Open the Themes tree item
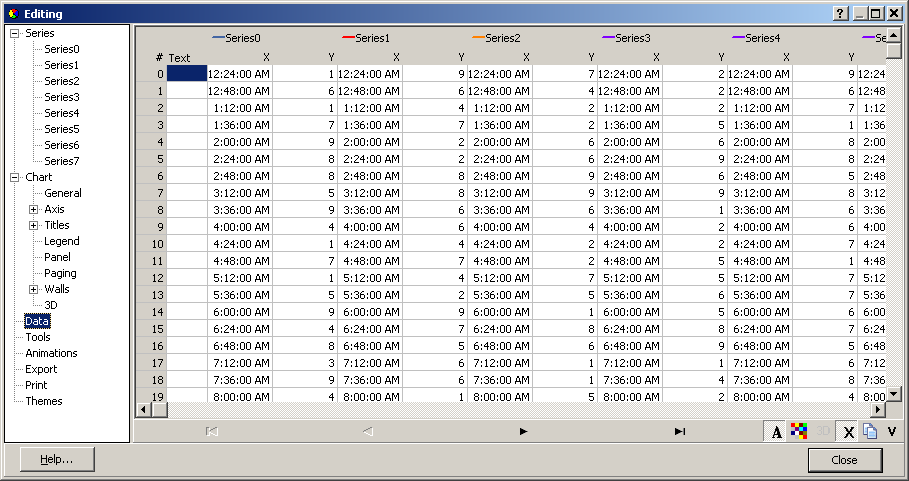The image size is (909, 481). (43, 401)
